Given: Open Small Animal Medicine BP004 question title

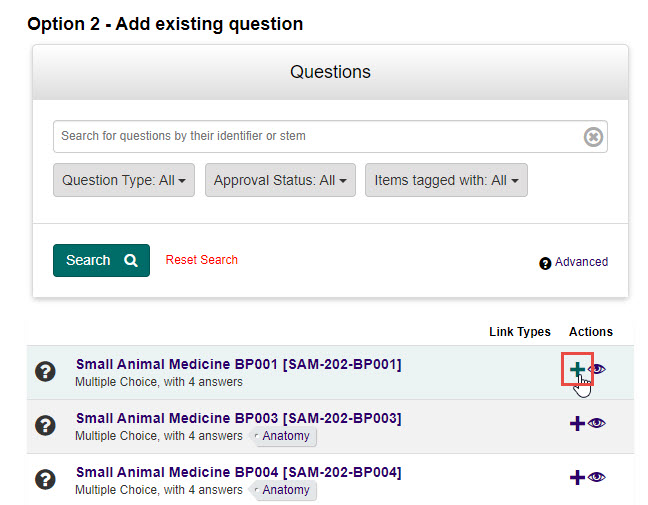Looking at the screenshot, I should coord(238,472).
